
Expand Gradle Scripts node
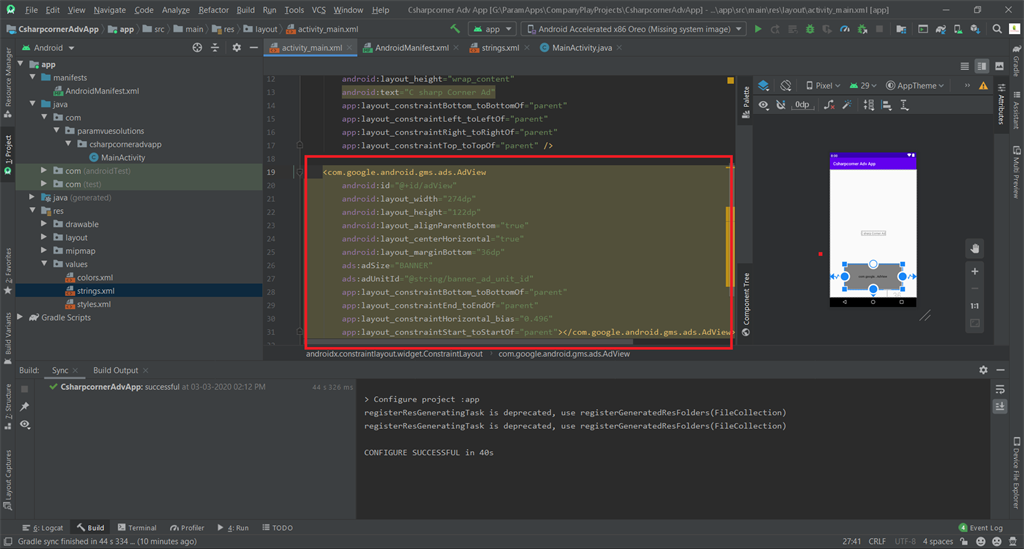pyautogui.click(x=20, y=317)
